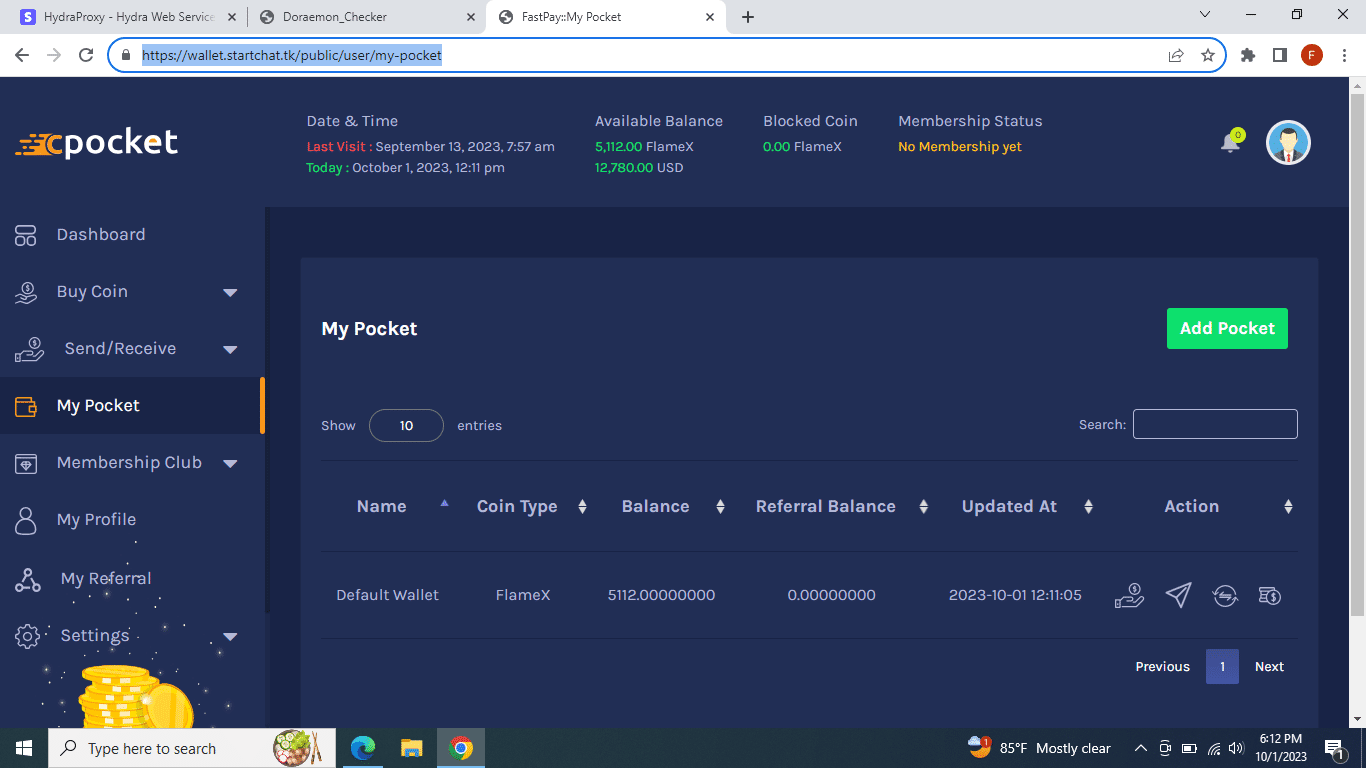1366x768 pixels.
Task: Click the Dashboard sidebar icon
Action: pos(26,235)
